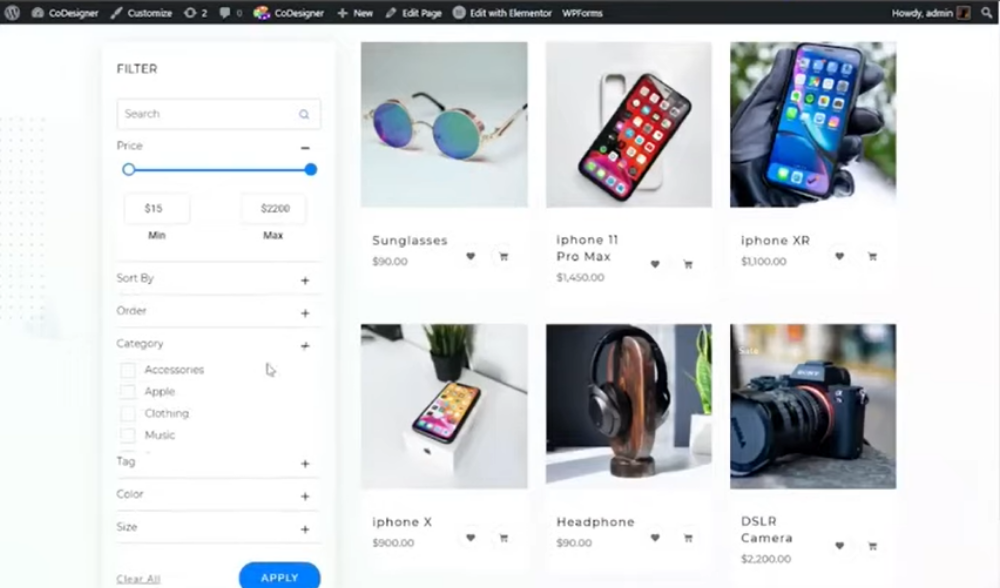The width and height of the screenshot is (1000, 588).
Task: Open WPForms in admin bar
Action: pyautogui.click(x=582, y=13)
